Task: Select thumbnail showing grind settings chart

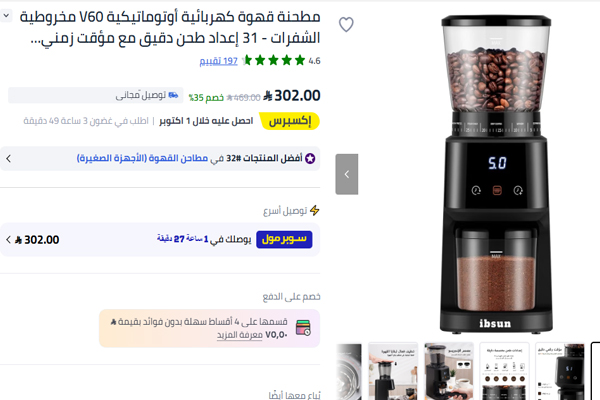Action: [x=504, y=371]
